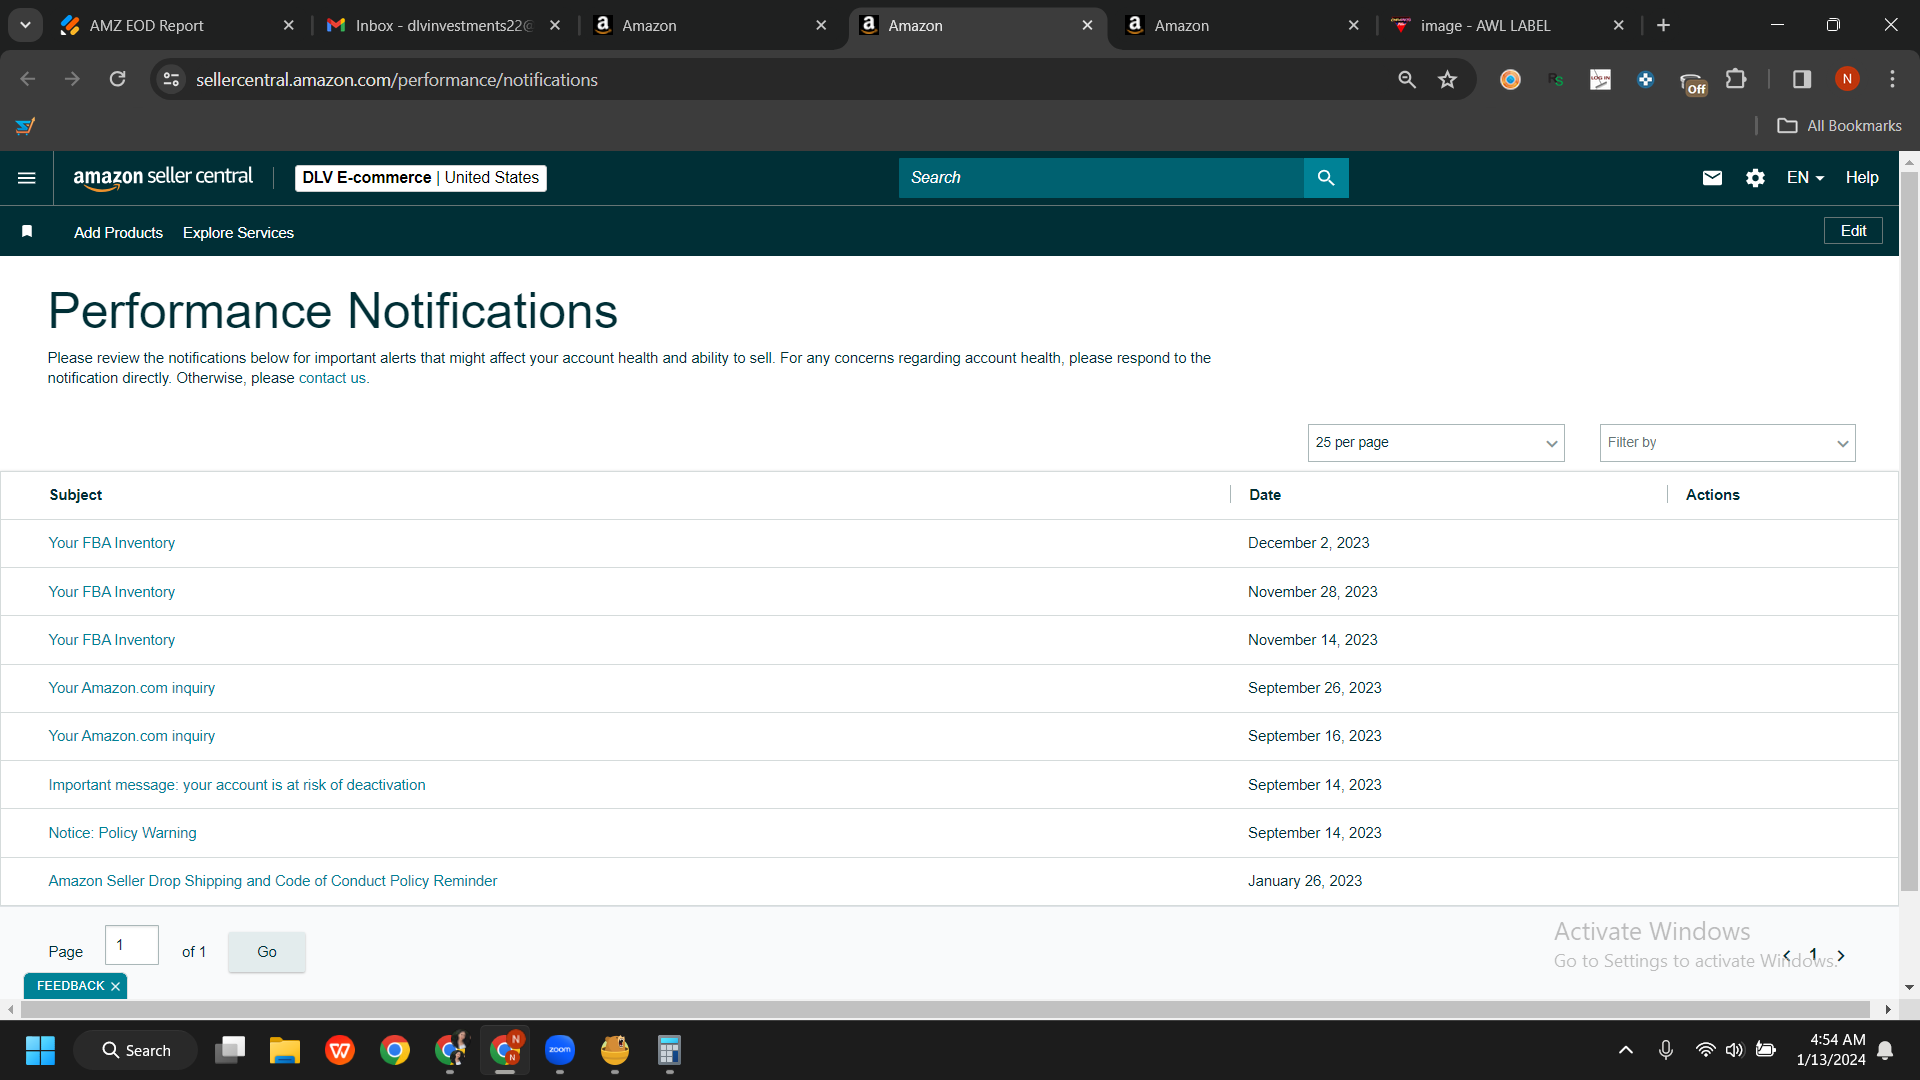
Task: Open the Add Products menu item
Action: (118, 232)
